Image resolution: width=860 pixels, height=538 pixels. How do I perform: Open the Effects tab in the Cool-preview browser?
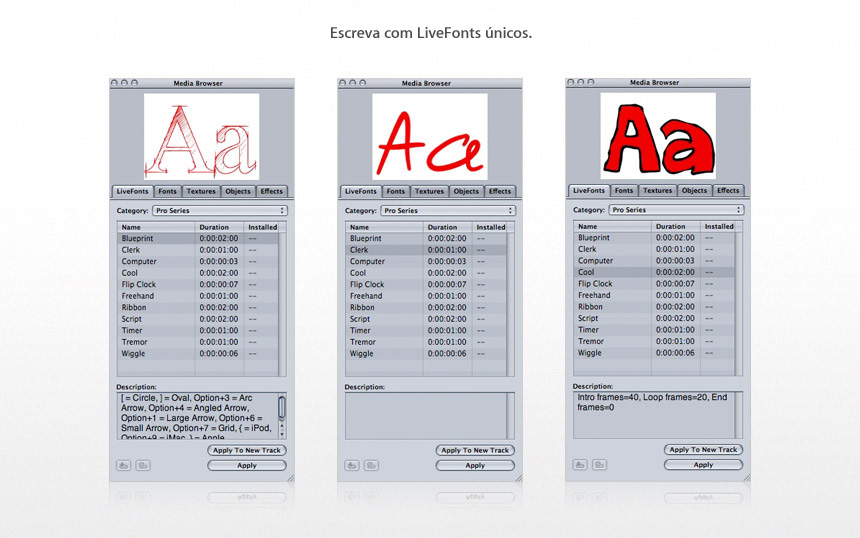728,190
